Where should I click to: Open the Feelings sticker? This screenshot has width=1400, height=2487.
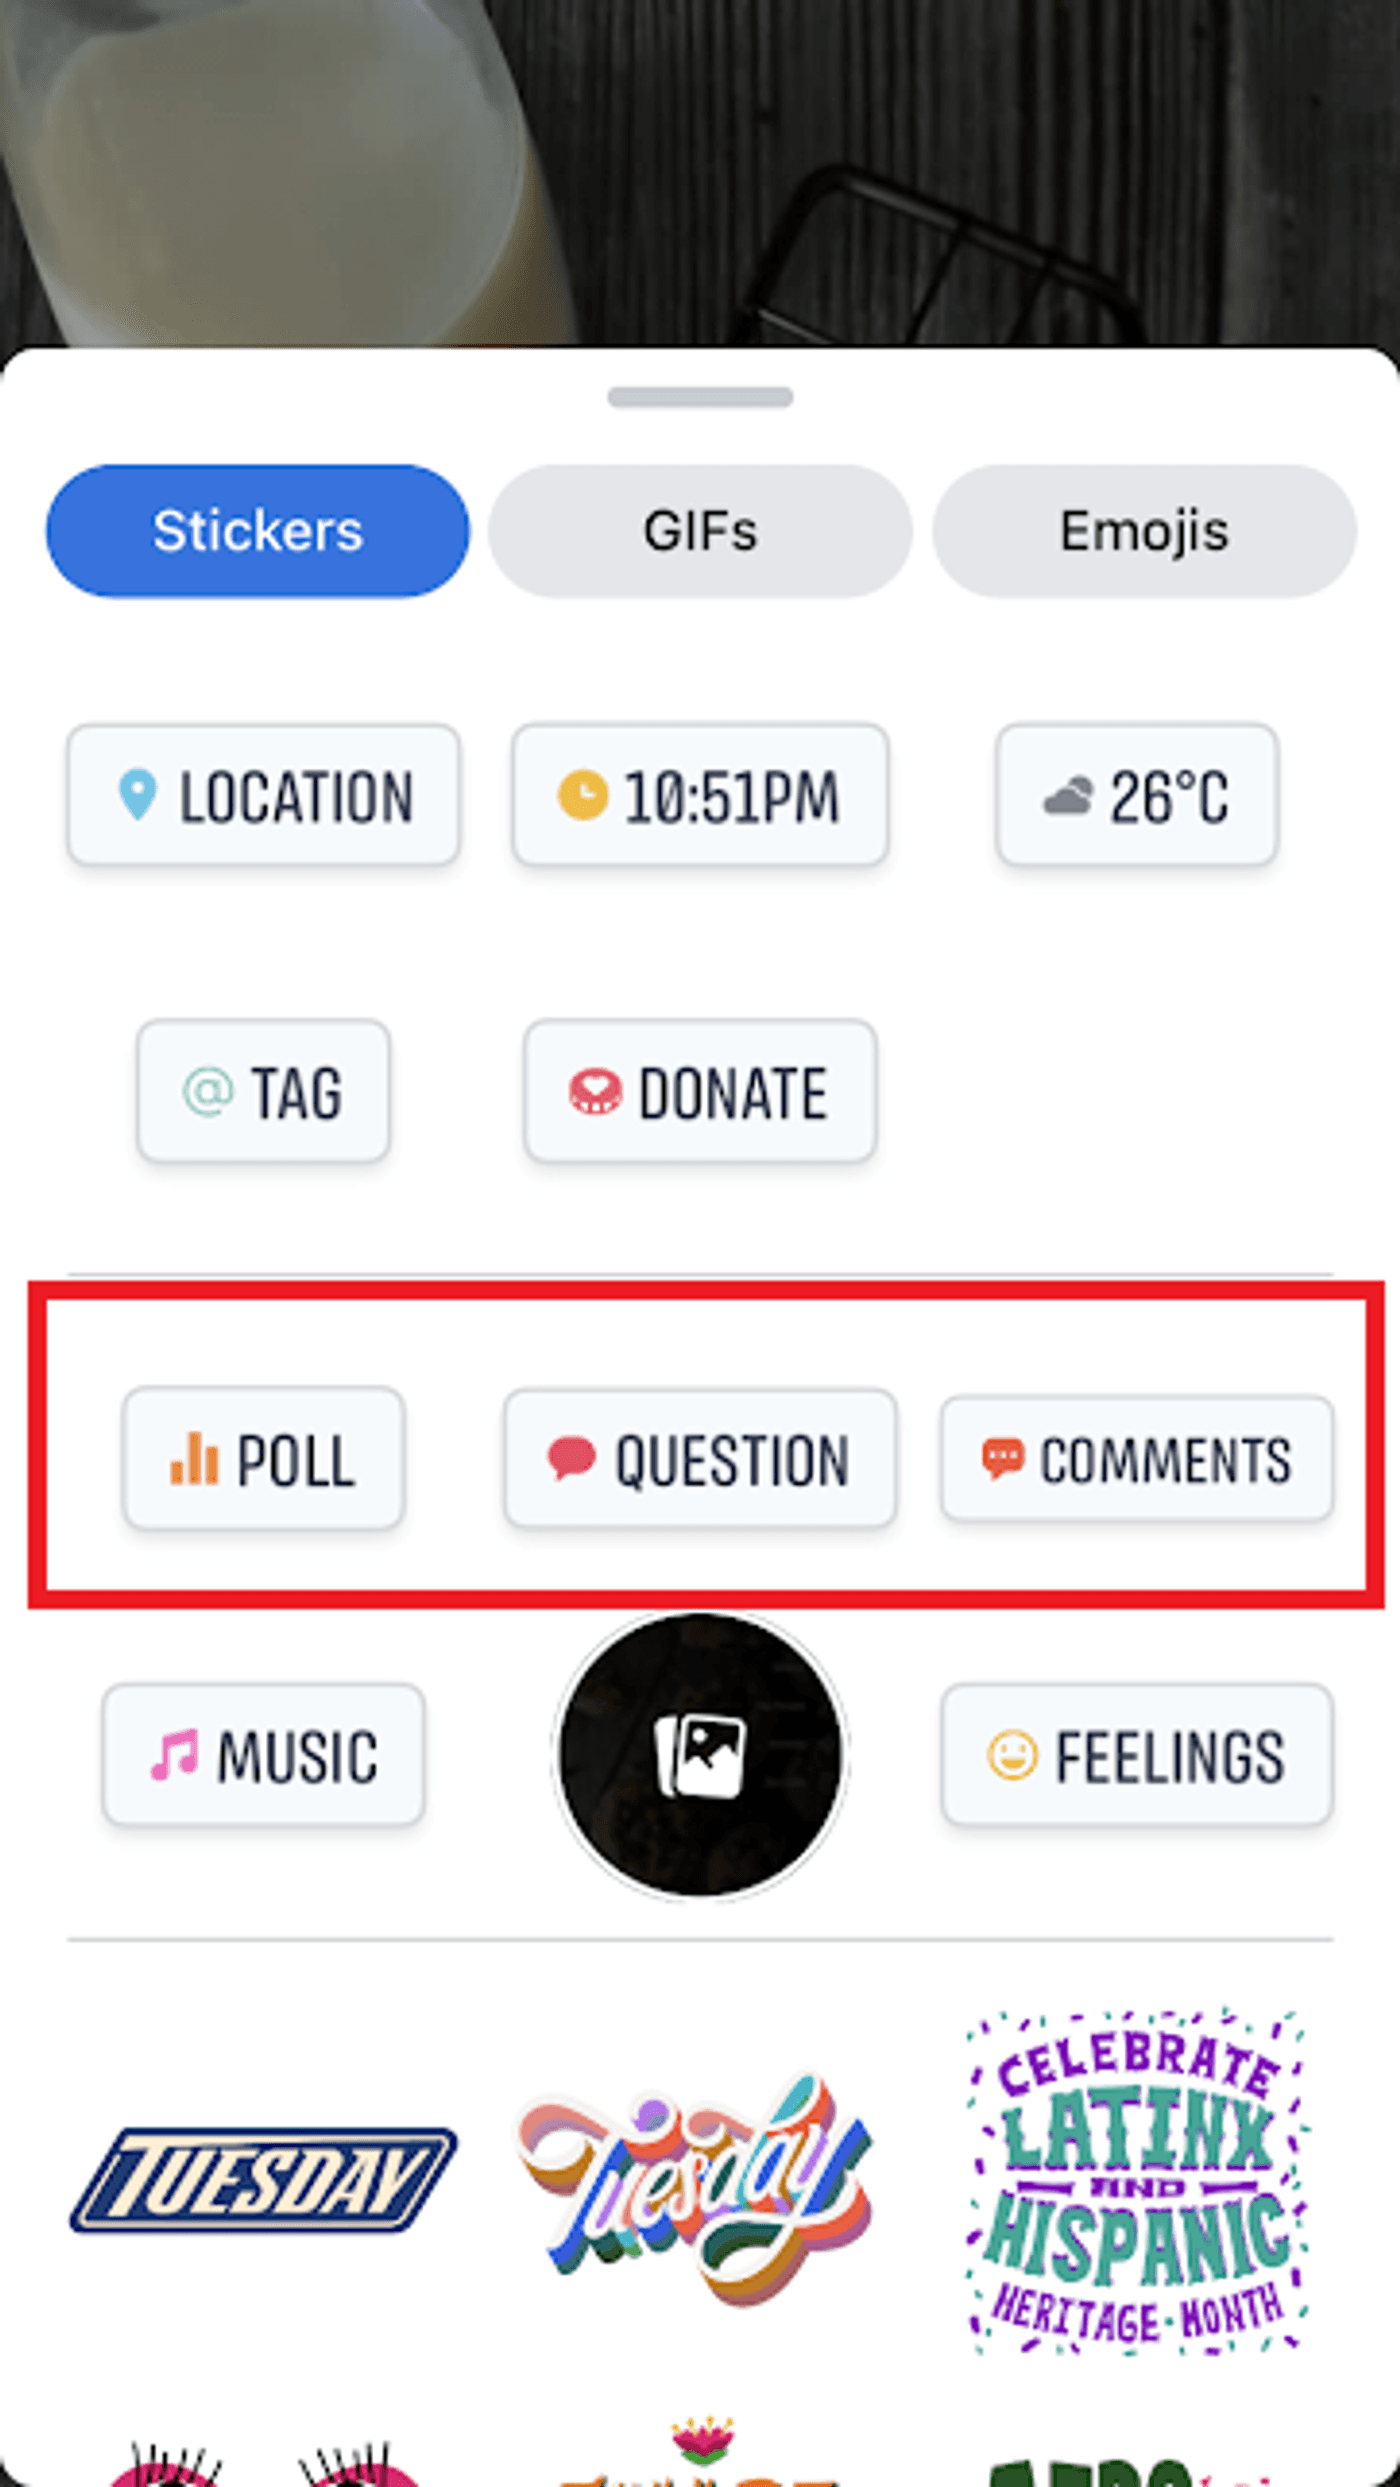1136,1755
